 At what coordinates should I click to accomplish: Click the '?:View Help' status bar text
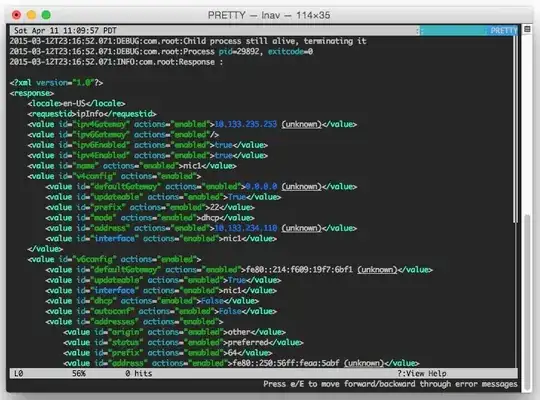422,373
